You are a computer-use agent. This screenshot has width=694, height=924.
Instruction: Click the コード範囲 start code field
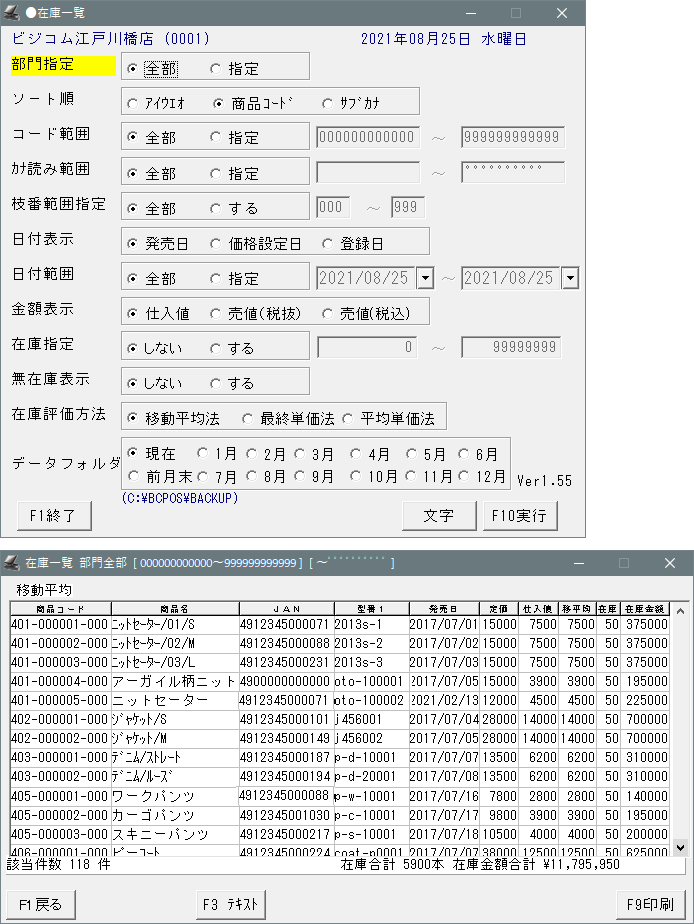tap(366, 137)
